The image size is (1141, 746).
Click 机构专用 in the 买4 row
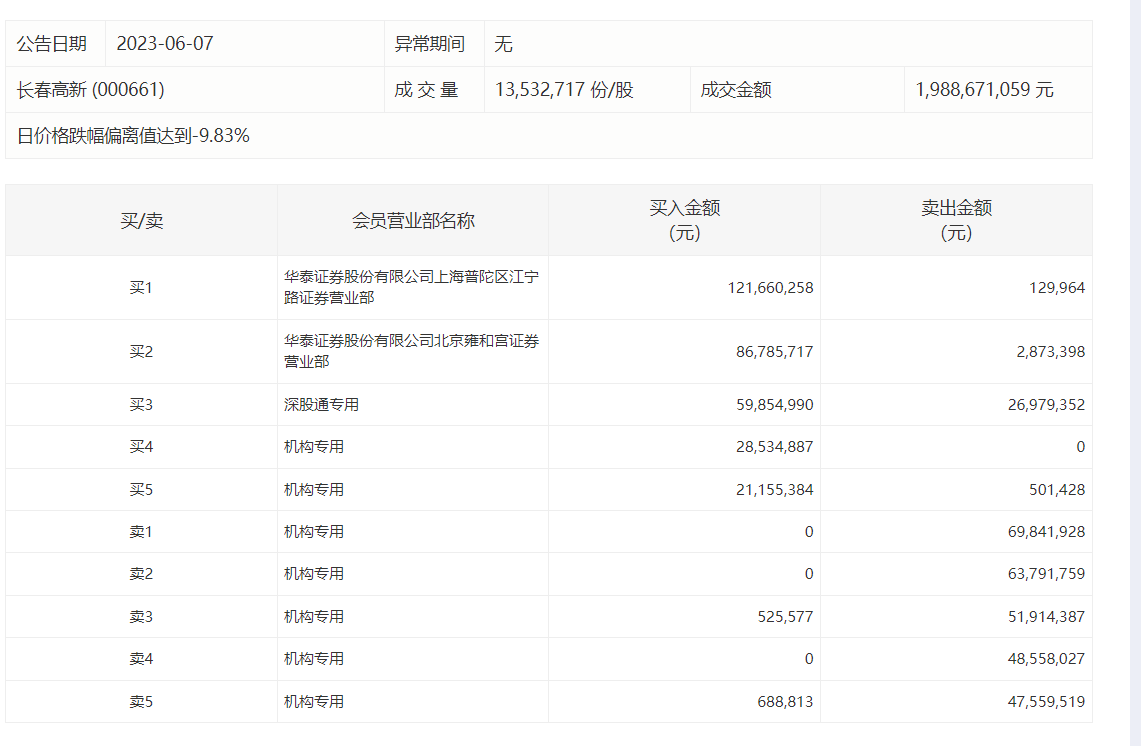pyautogui.click(x=314, y=447)
